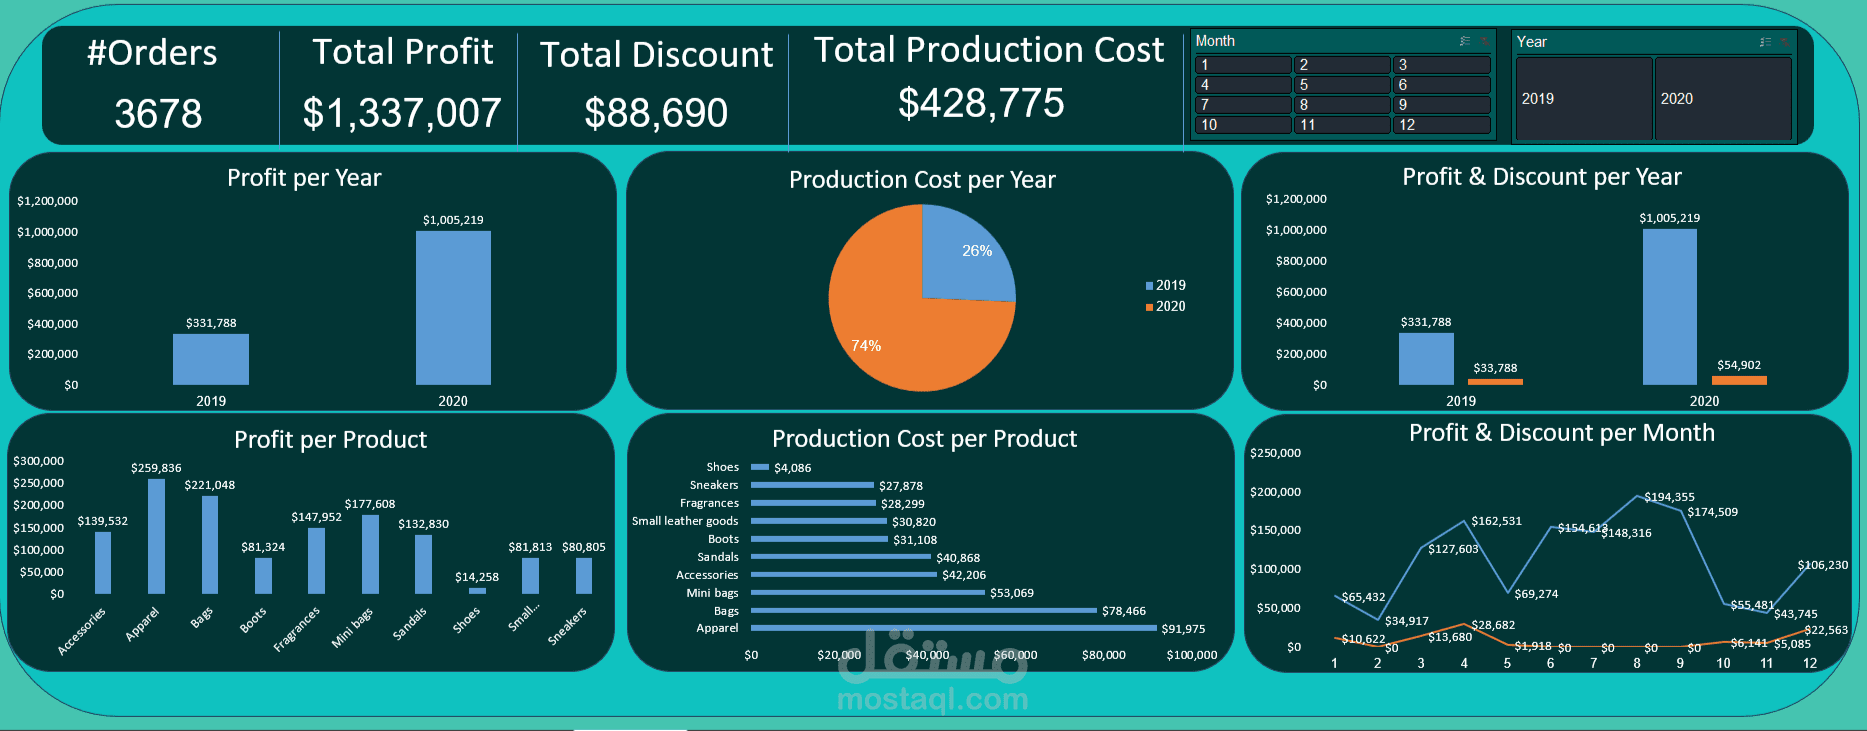The height and width of the screenshot is (731, 1867).
Task: Clear the Year slicer filter
Action: tap(1784, 42)
